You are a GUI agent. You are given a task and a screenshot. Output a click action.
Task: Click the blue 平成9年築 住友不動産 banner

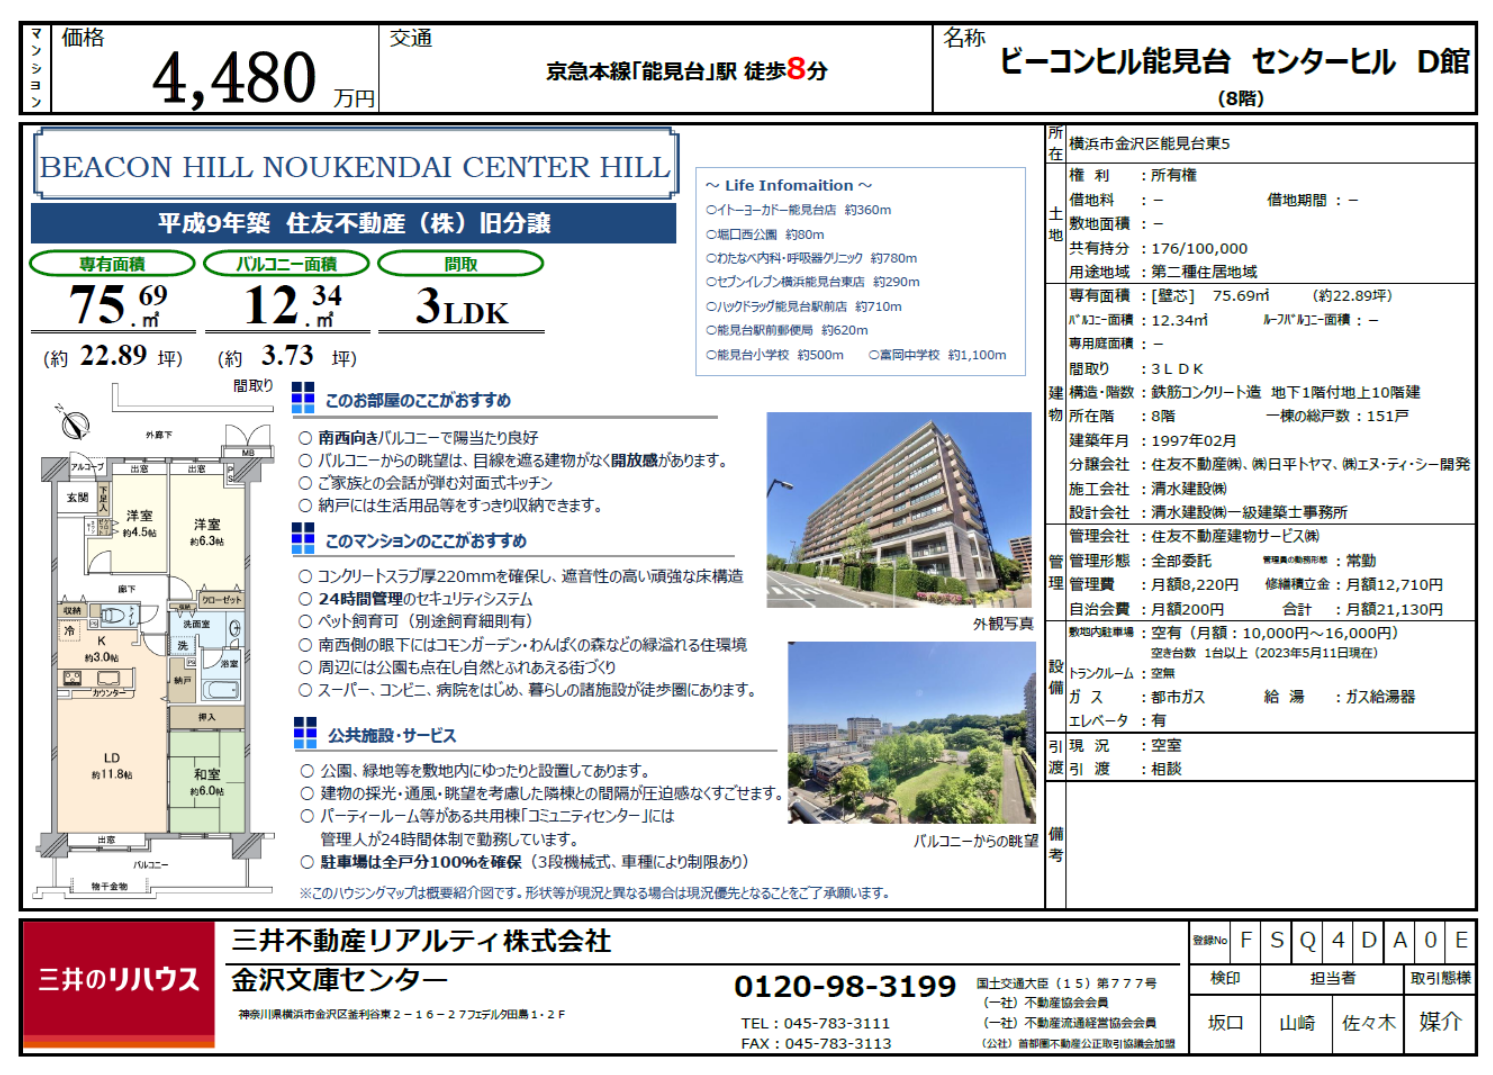click(x=353, y=223)
